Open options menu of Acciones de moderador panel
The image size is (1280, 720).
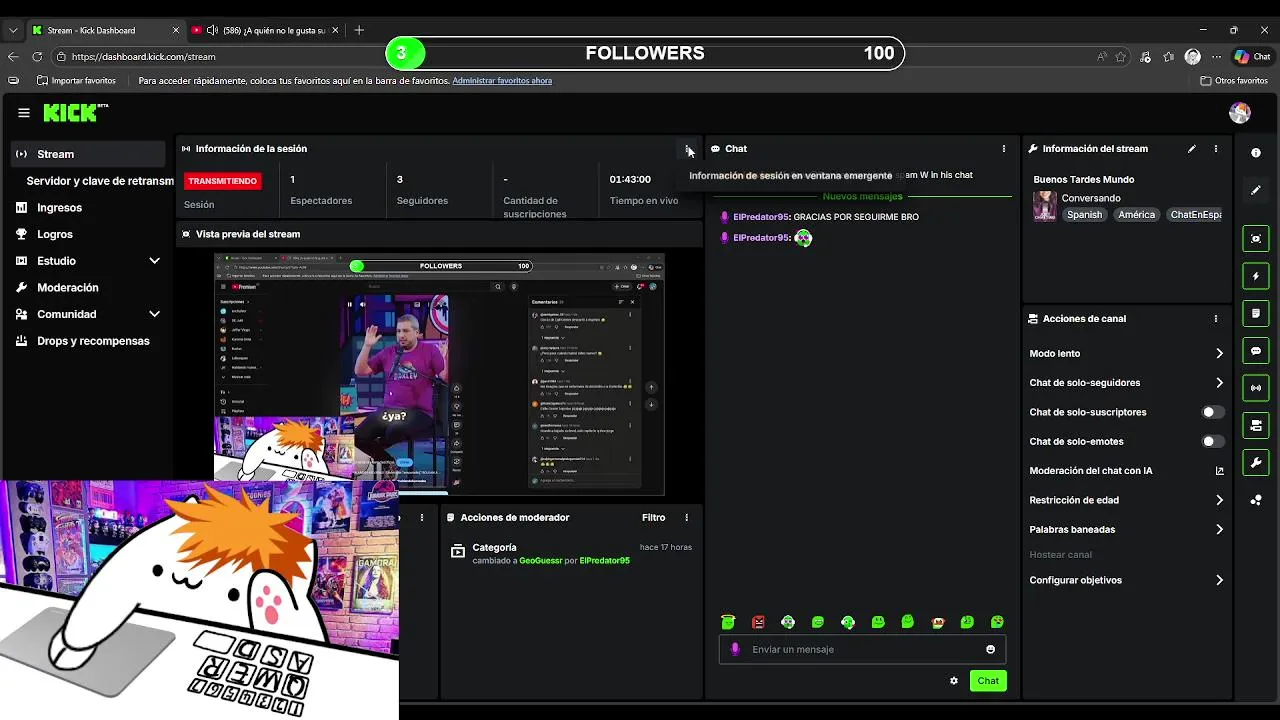tap(686, 518)
